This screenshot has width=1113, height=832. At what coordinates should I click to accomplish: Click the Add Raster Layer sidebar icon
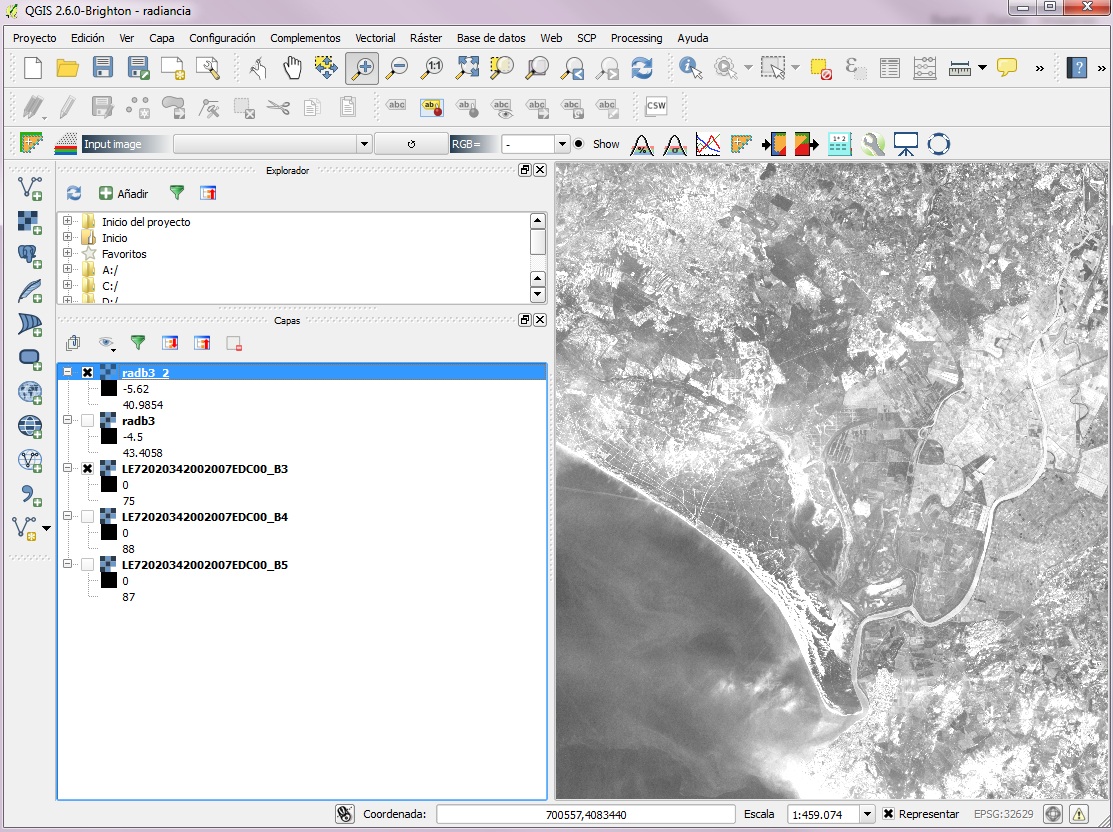point(30,223)
